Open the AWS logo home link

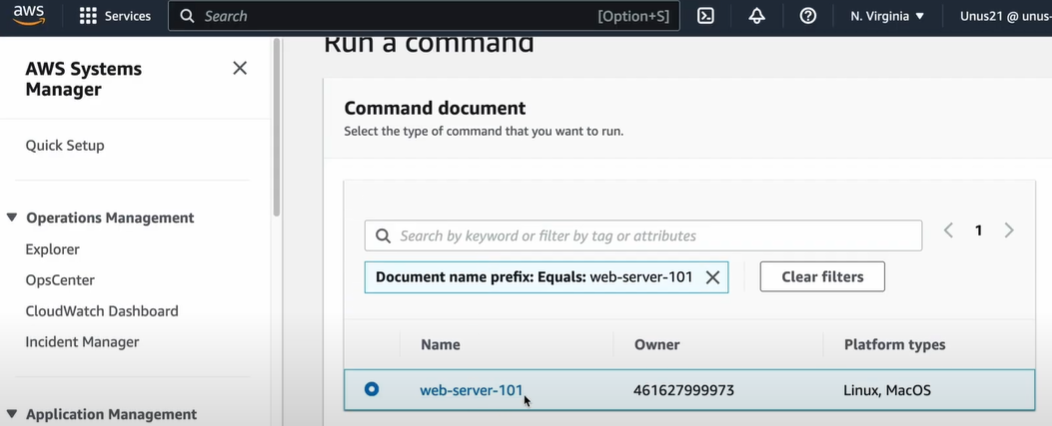(x=29, y=15)
